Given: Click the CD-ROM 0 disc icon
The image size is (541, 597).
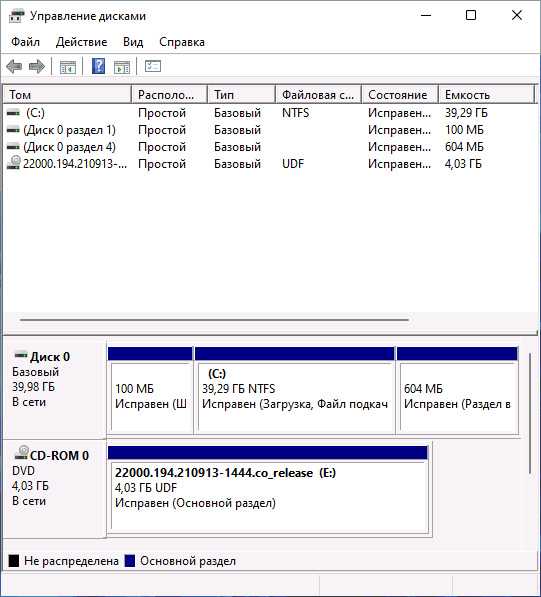Looking at the screenshot, I should click(x=21, y=453).
